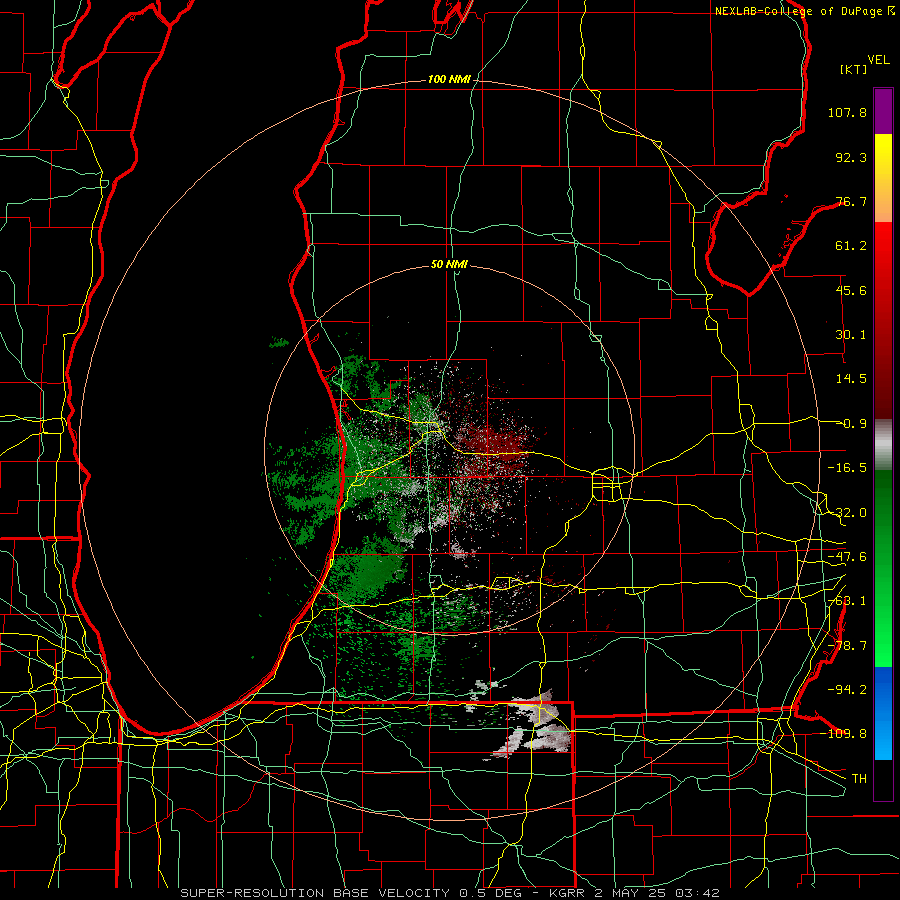The image size is (900, 900).
Task: Click the TH legend label
Action: (859, 778)
